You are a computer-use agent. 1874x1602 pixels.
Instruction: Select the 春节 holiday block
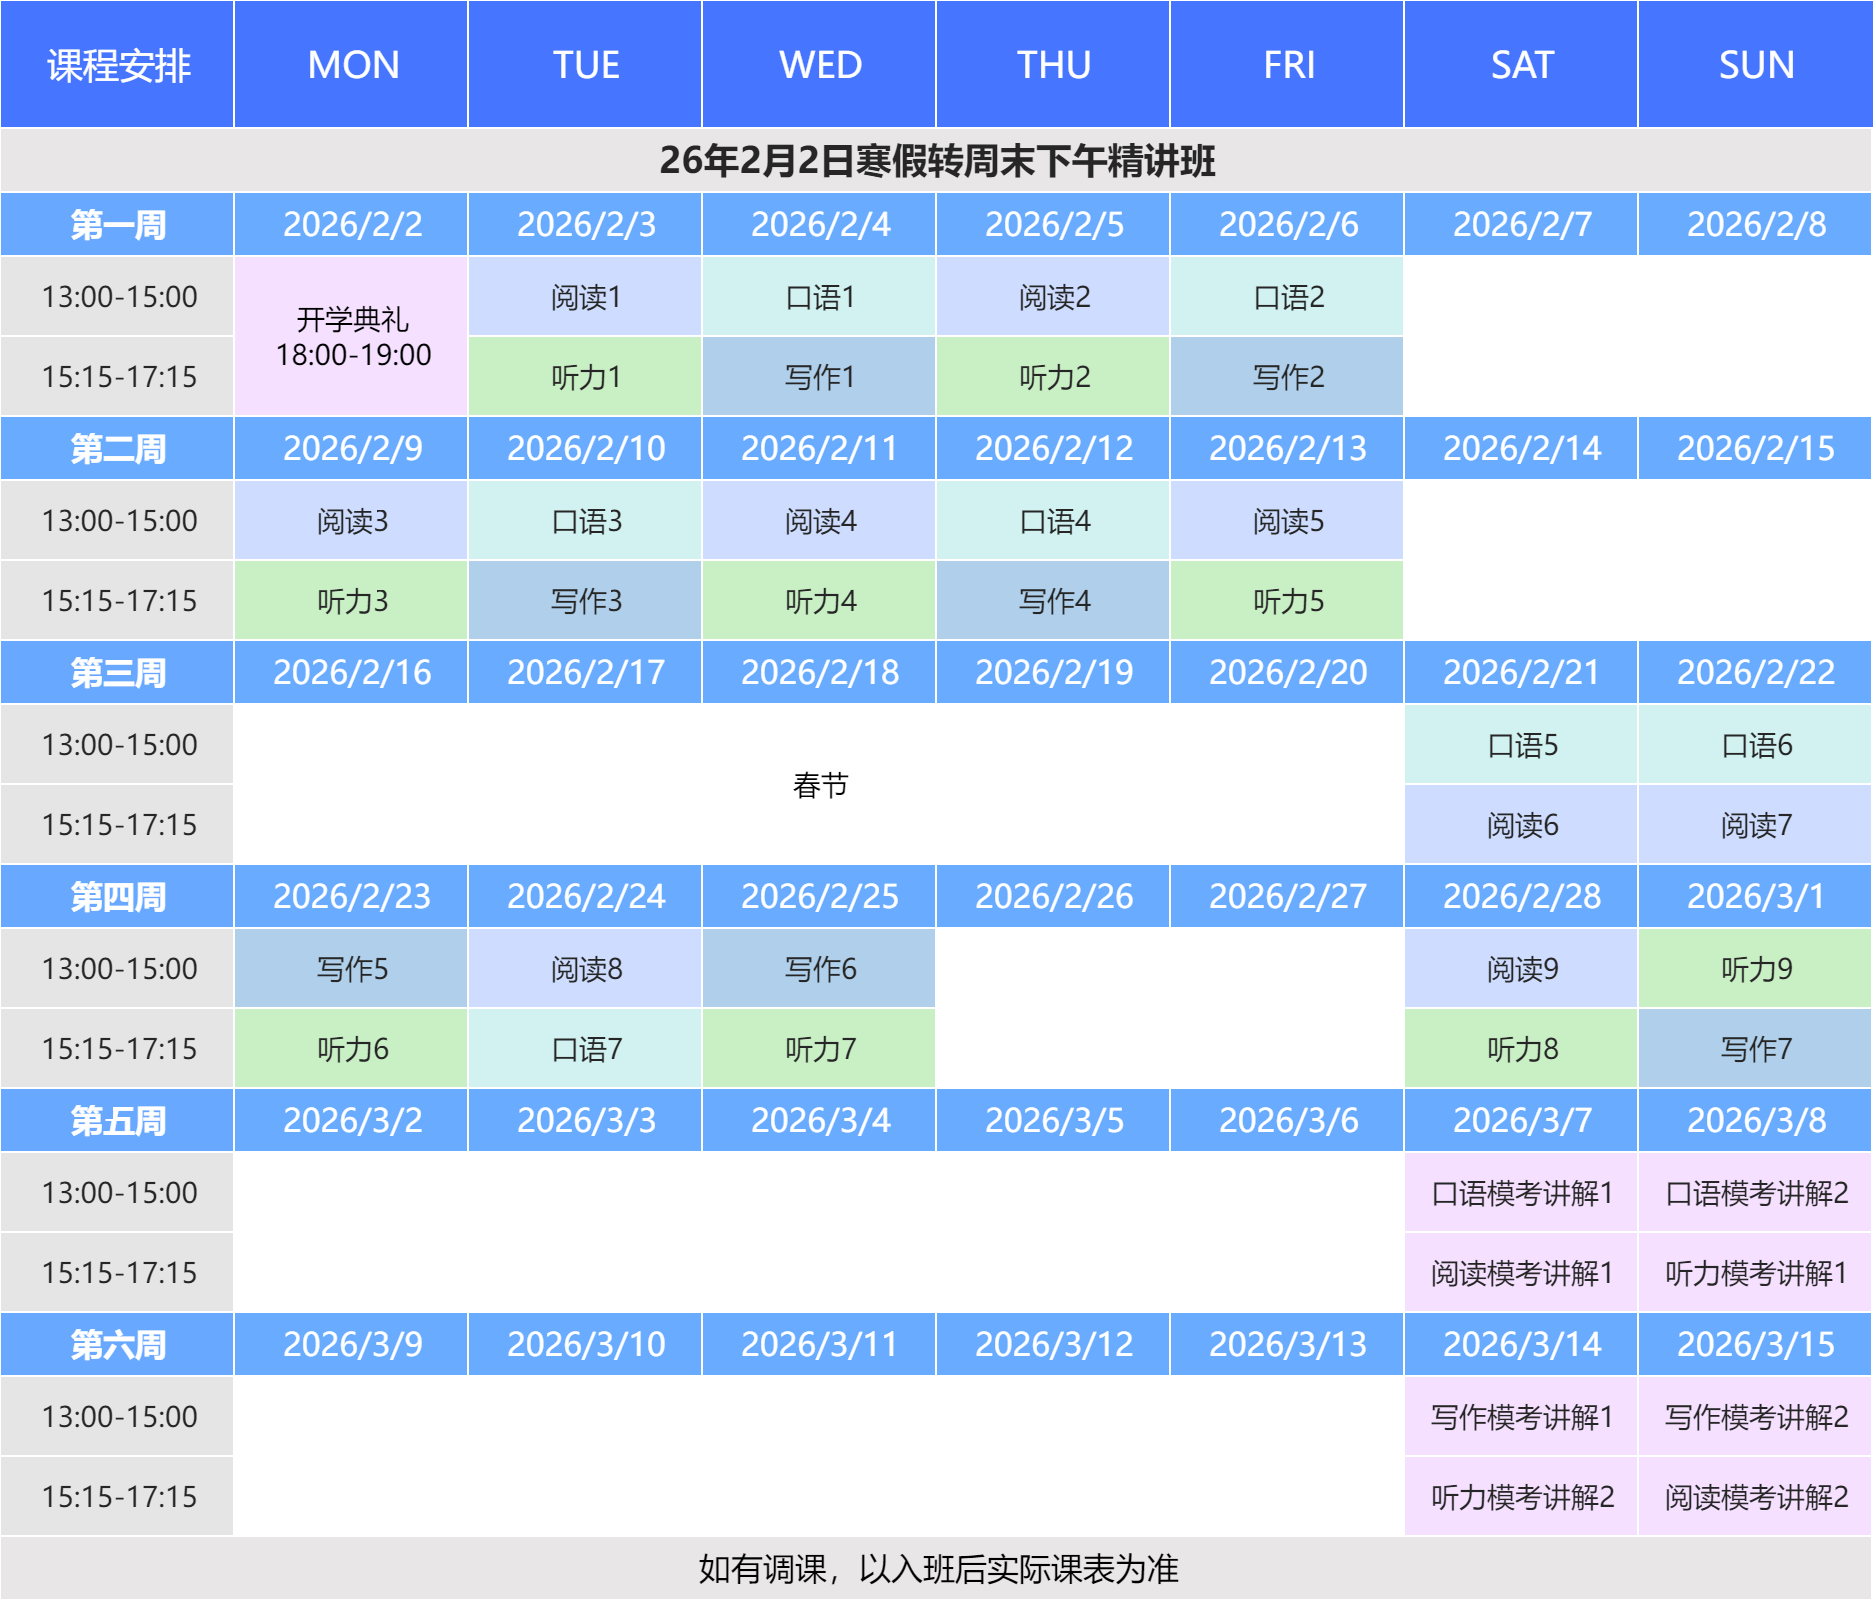(820, 785)
